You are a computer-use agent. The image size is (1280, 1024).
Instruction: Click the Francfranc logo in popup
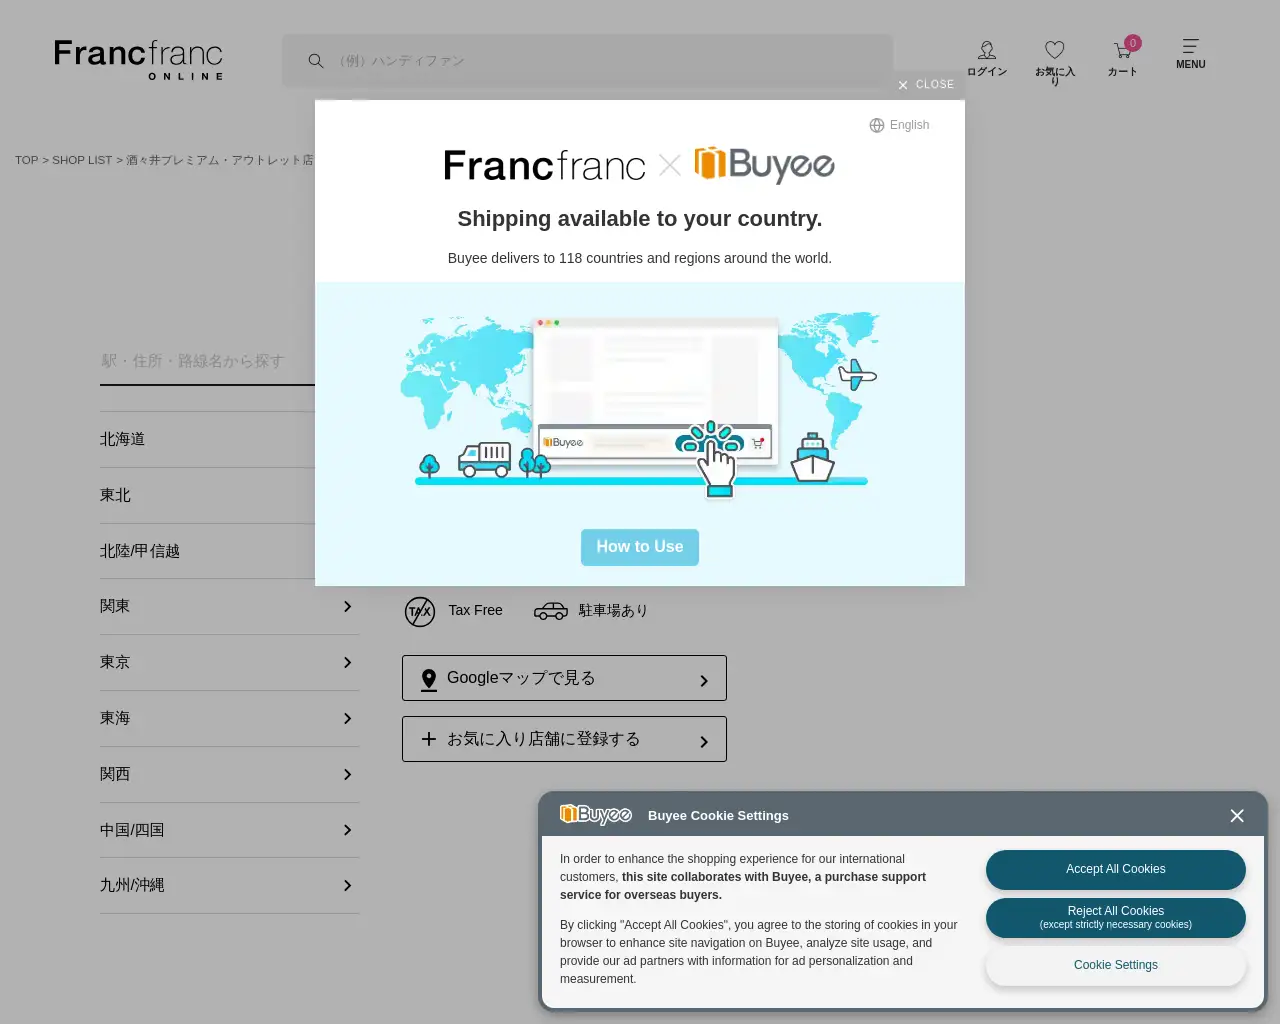tap(545, 166)
